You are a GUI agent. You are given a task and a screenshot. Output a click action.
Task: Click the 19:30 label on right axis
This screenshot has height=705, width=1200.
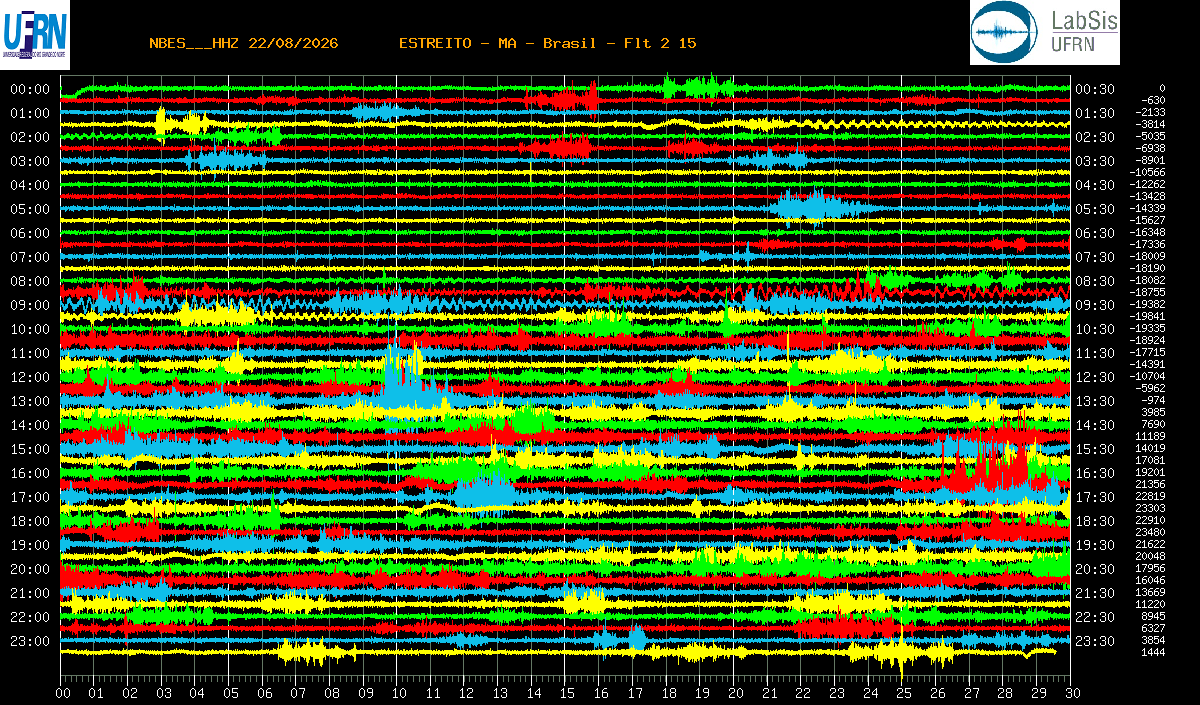click(1095, 545)
